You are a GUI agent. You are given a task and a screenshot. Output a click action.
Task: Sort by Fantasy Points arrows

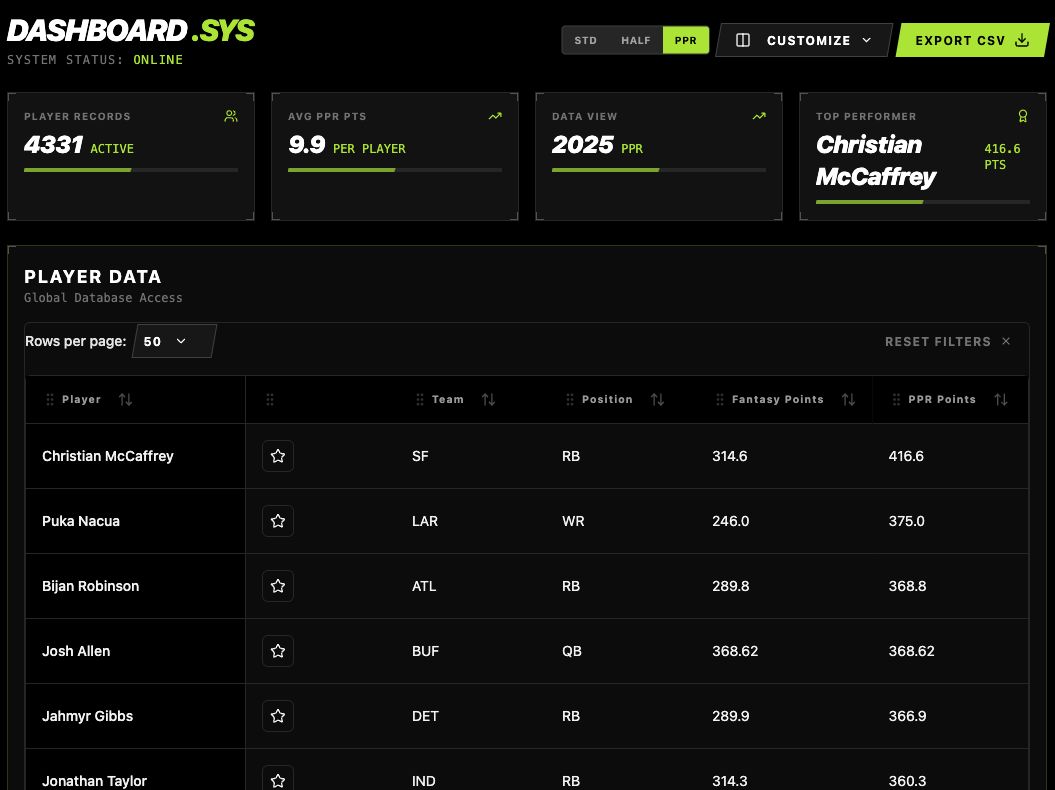coord(848,400)
